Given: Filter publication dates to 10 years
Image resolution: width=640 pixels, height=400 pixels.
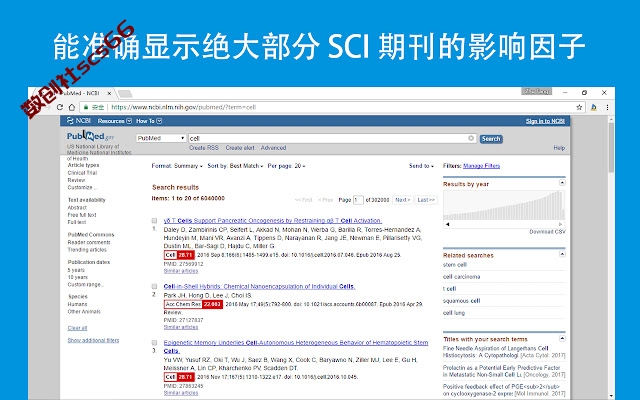Looking at the screenshot, I should (x=78, y=277).
